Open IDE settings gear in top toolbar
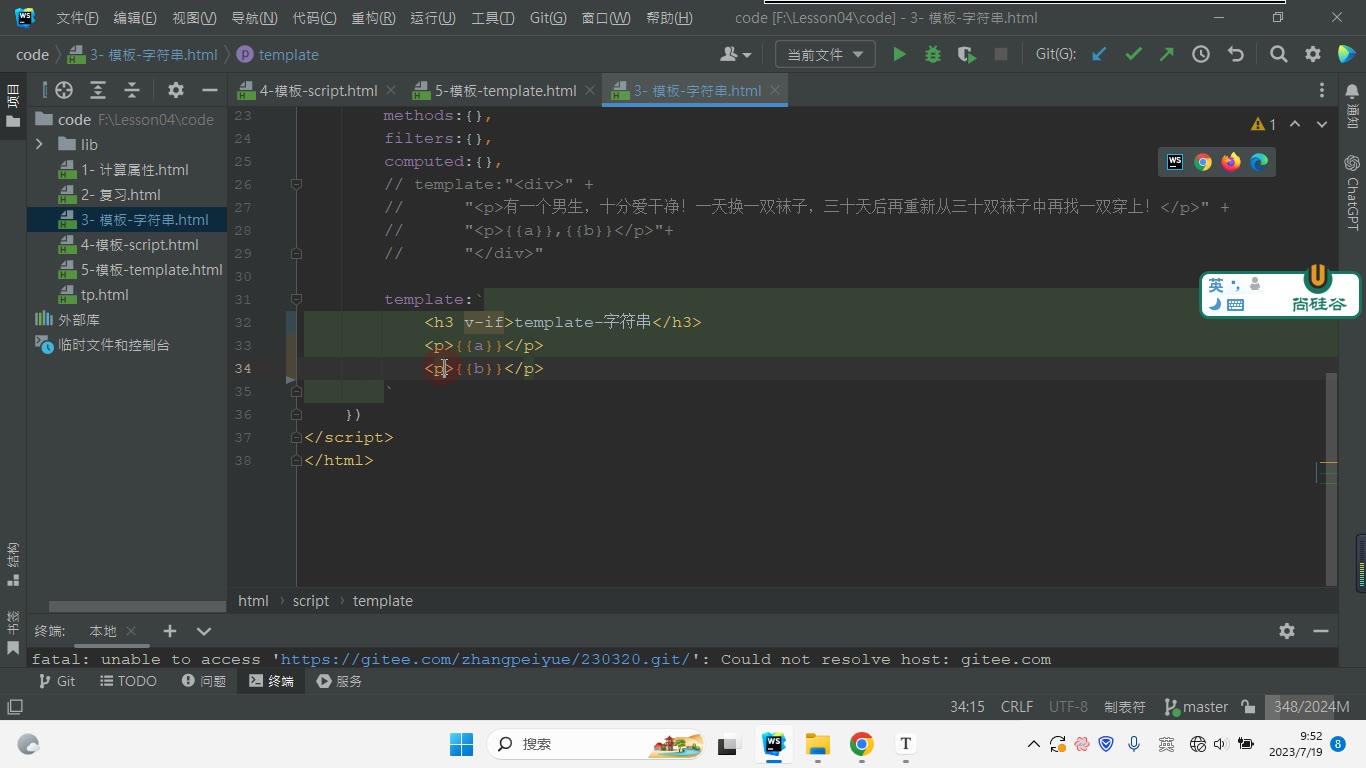1366x768 pixels. point(1313,55)
